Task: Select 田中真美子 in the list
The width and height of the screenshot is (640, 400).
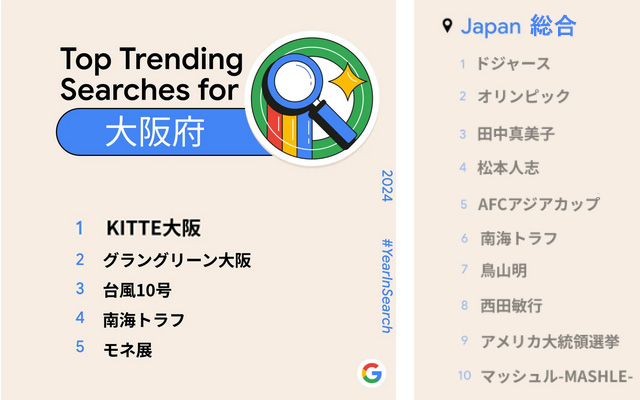Action: coord(516,134)
